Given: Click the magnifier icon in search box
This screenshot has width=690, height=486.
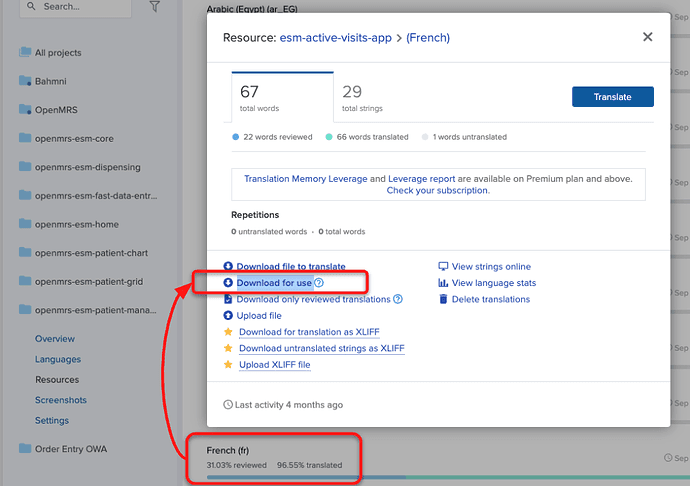Looking at the screenshot, I should point(31,6).
